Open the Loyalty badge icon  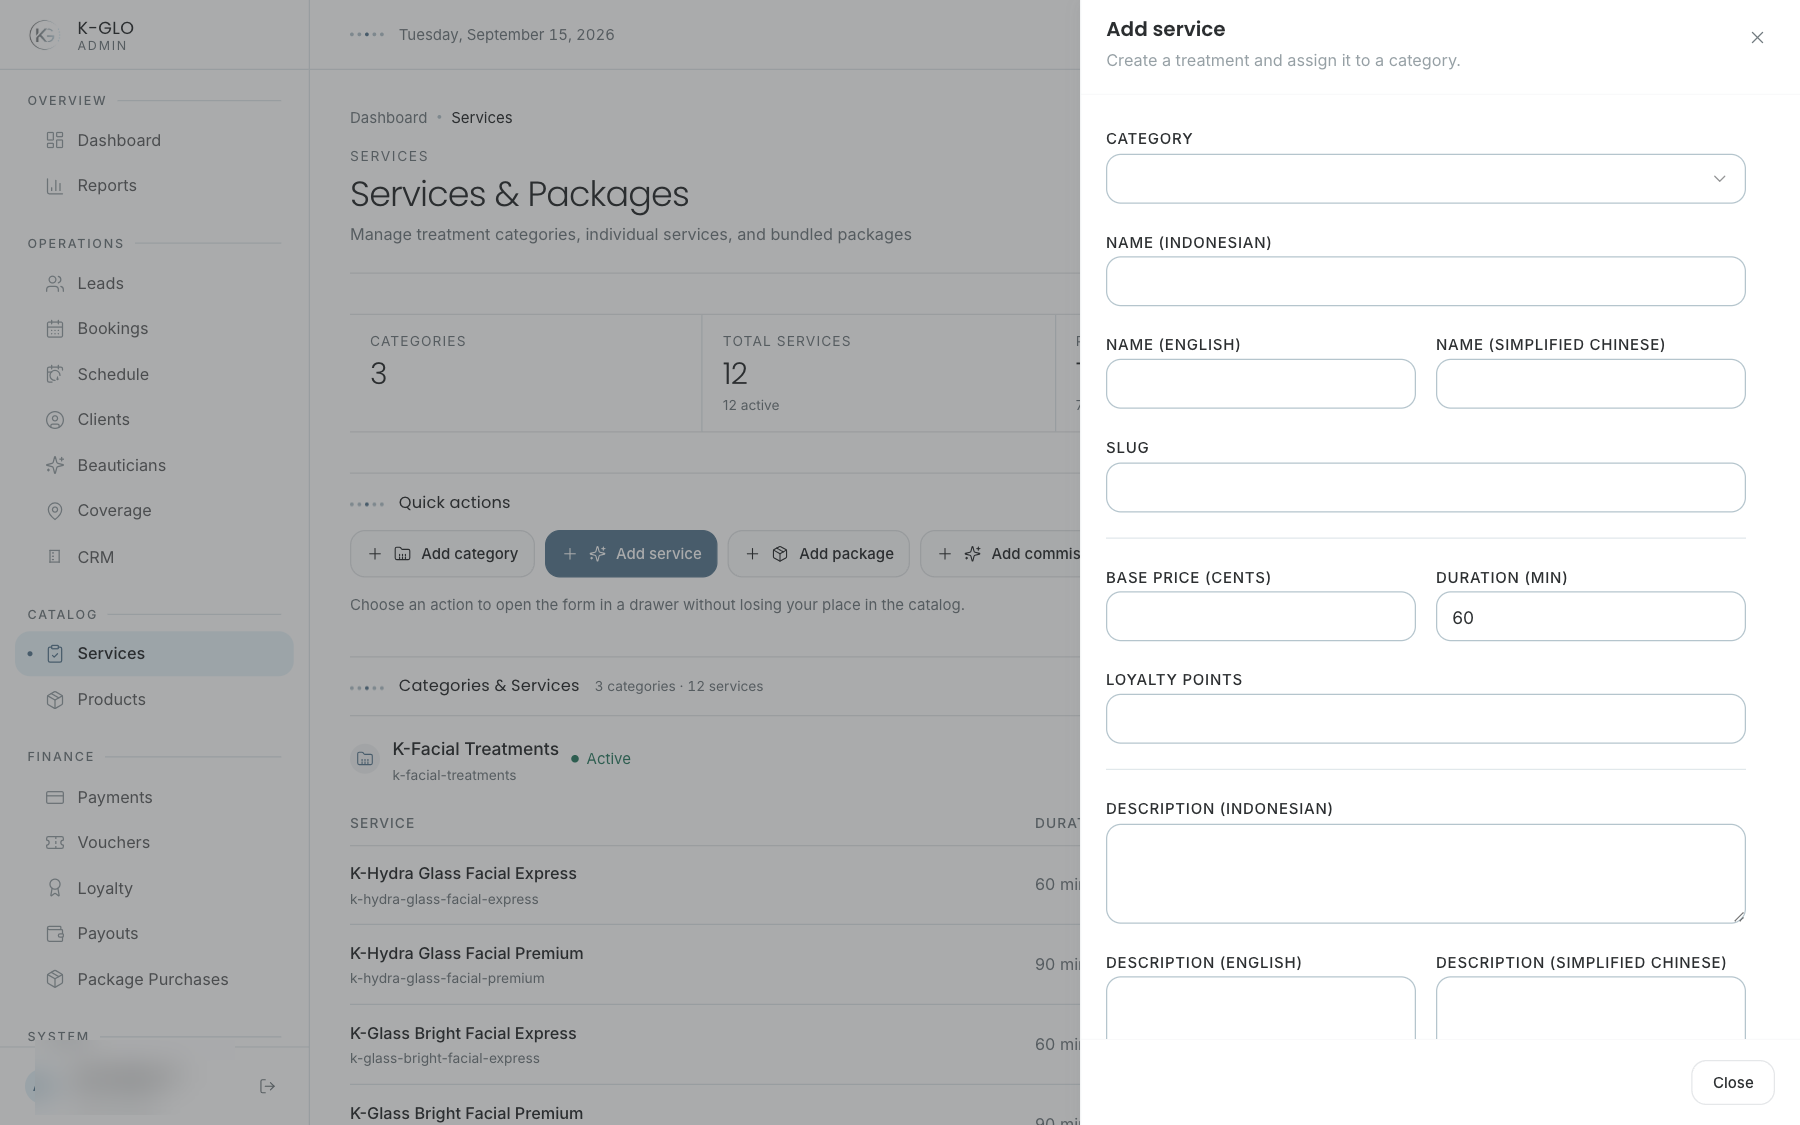click(55, 888)
